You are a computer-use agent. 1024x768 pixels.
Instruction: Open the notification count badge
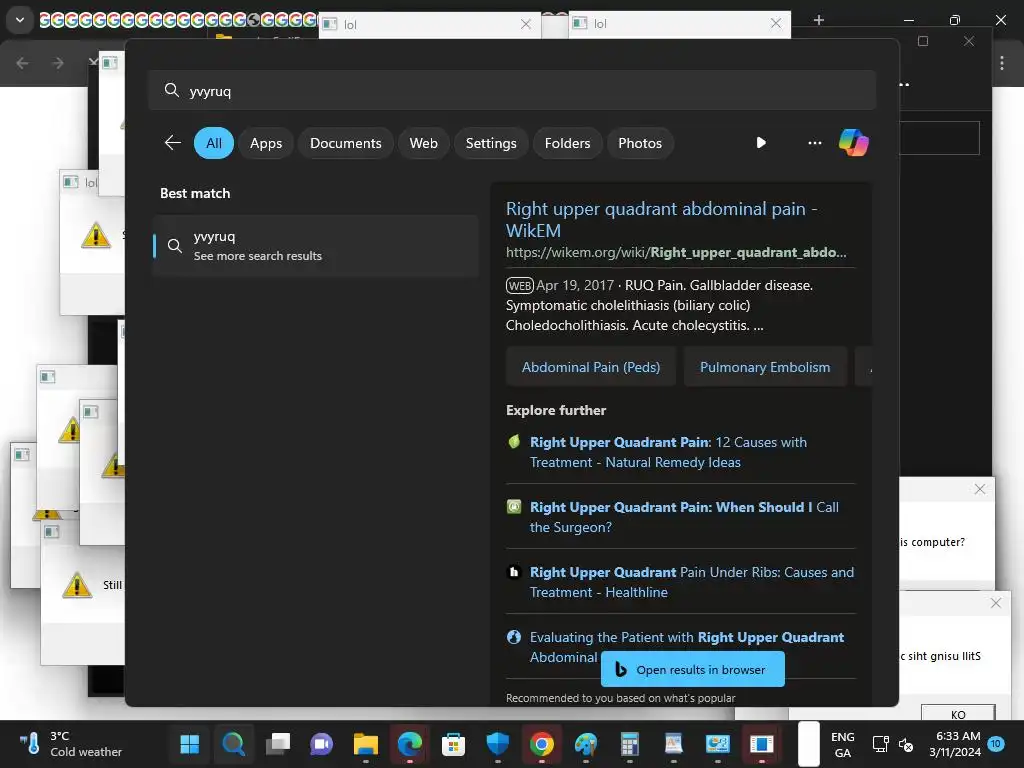coord(996,744)
